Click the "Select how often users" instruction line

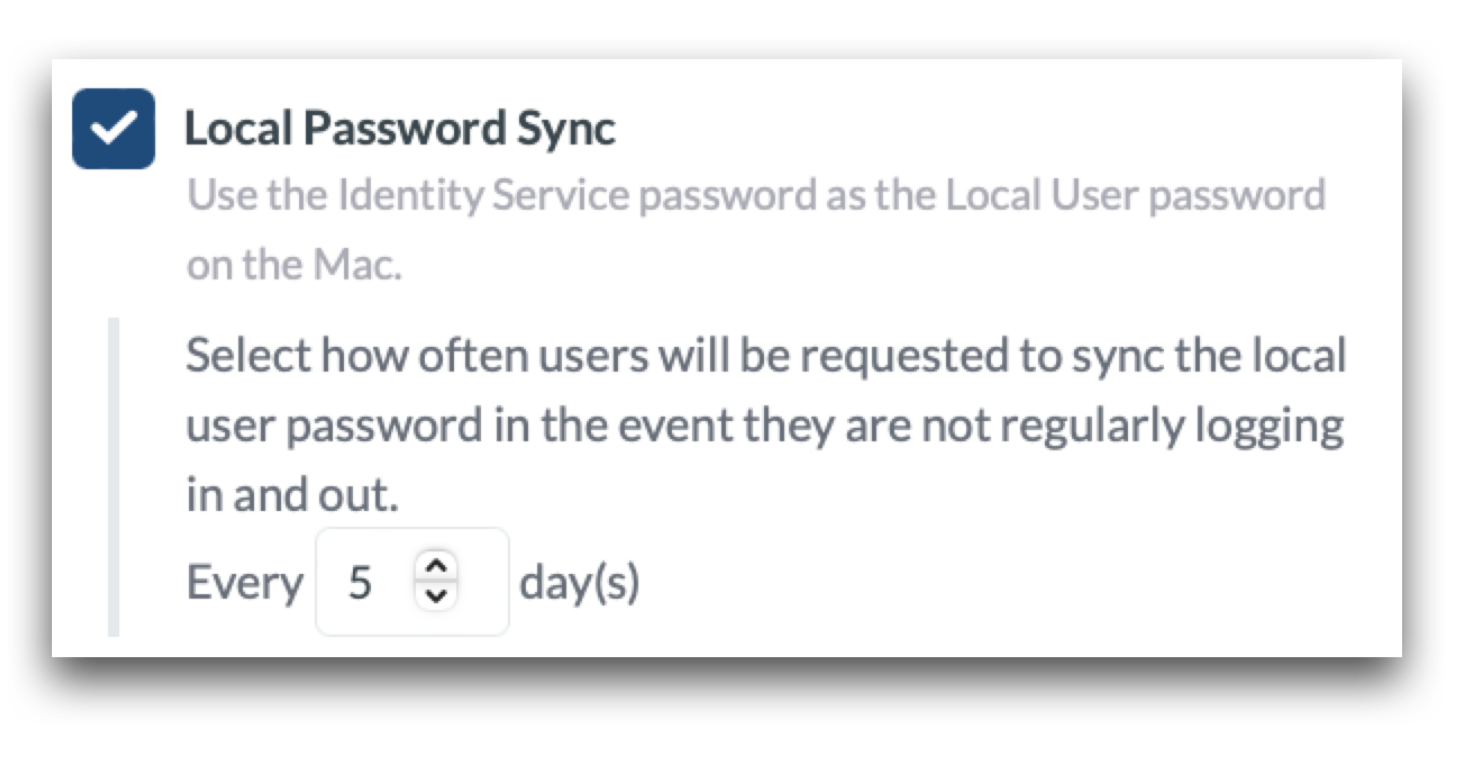tap(766, 356)
